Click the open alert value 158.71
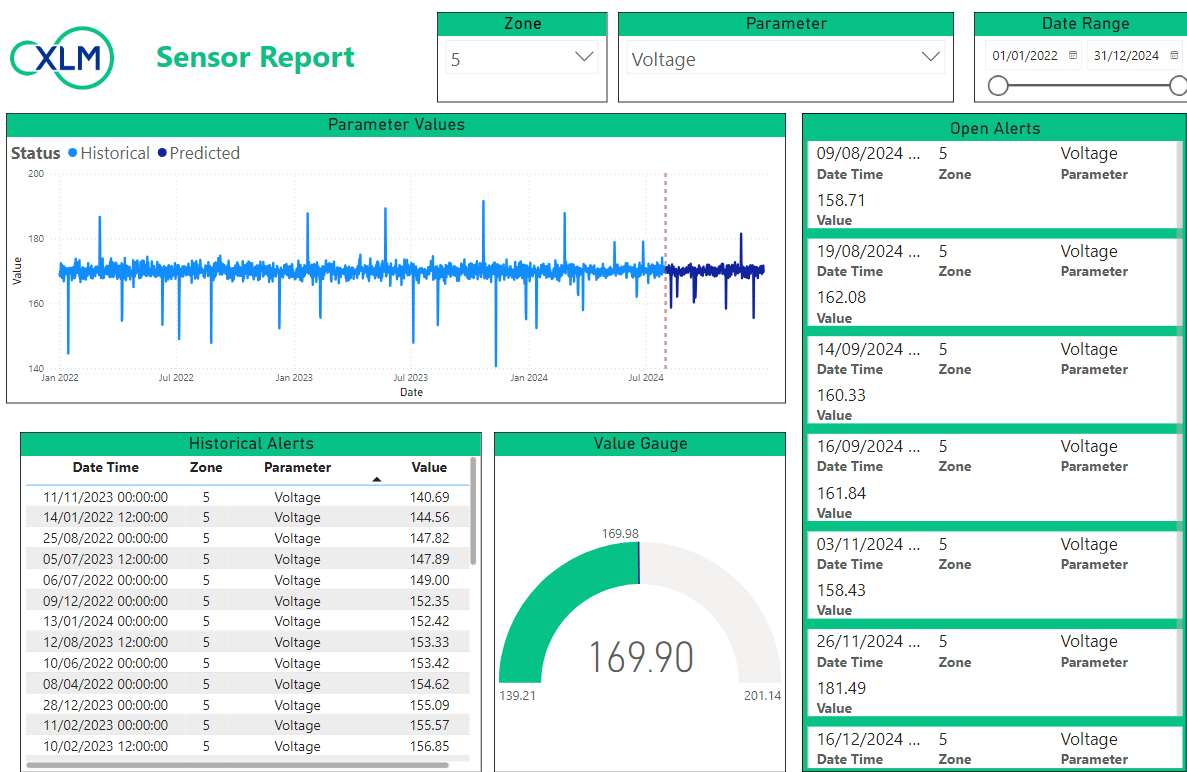The width and height of the screenshot is (1187, 772). pos(840,201)
